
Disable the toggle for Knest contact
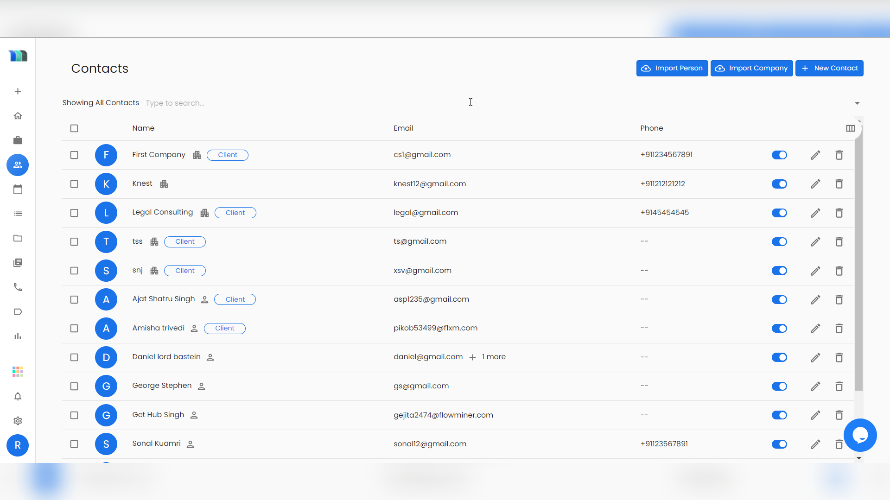(x=779, y=184)
